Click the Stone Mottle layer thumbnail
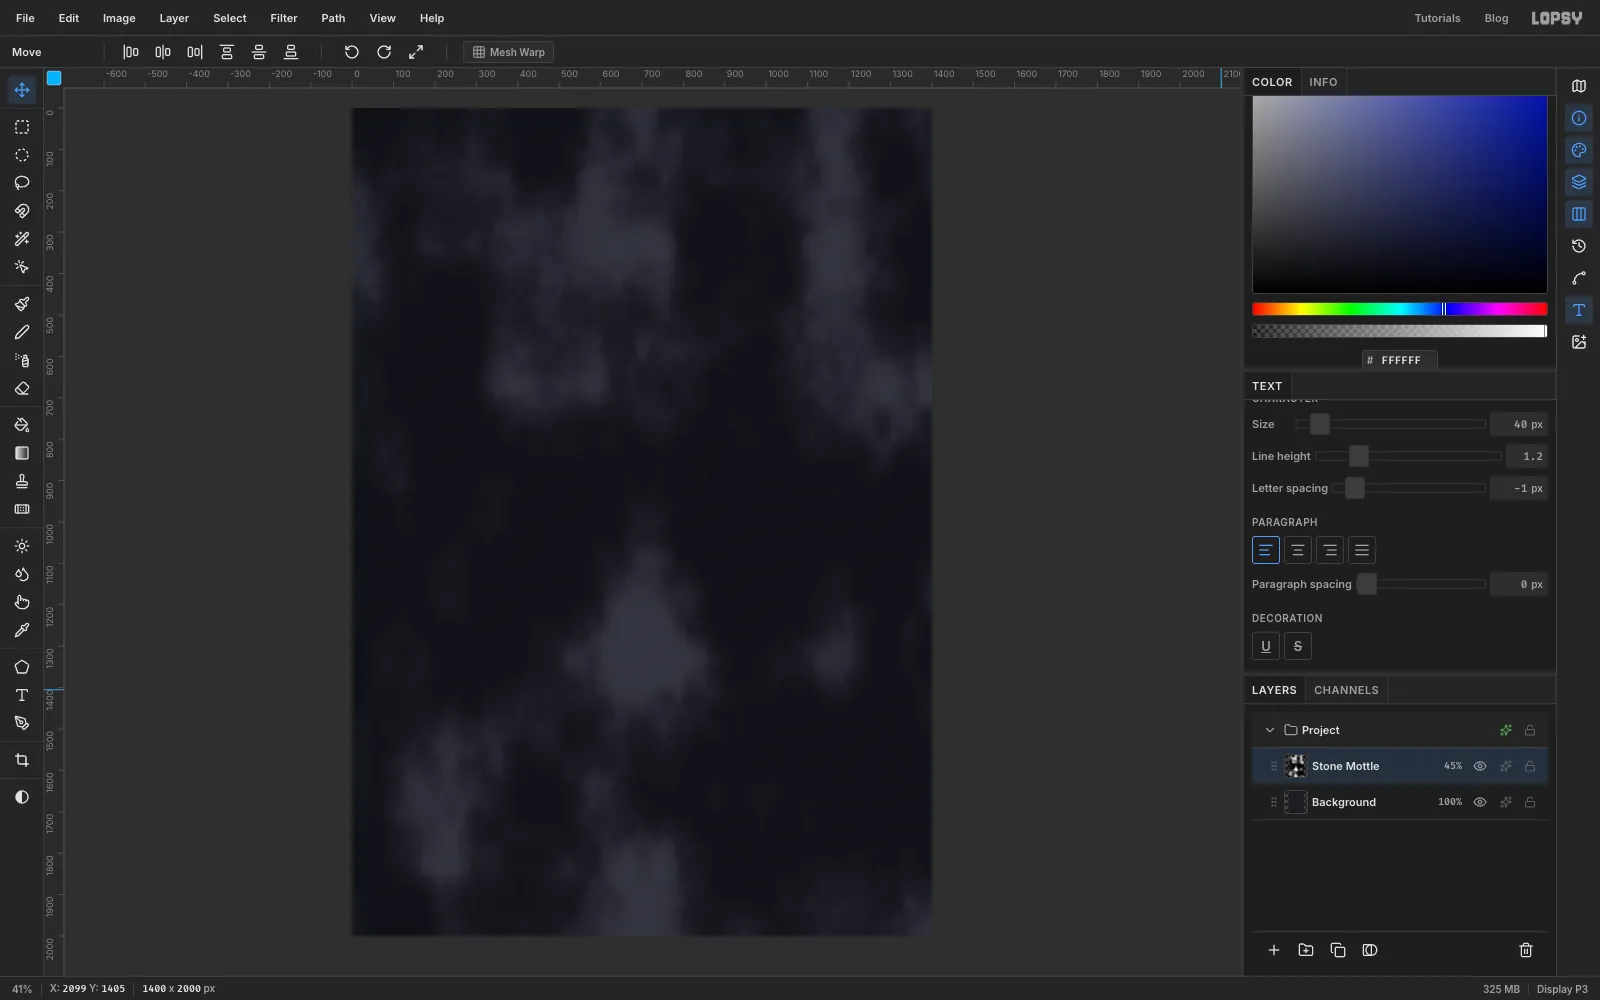 tap(1294, 766)
